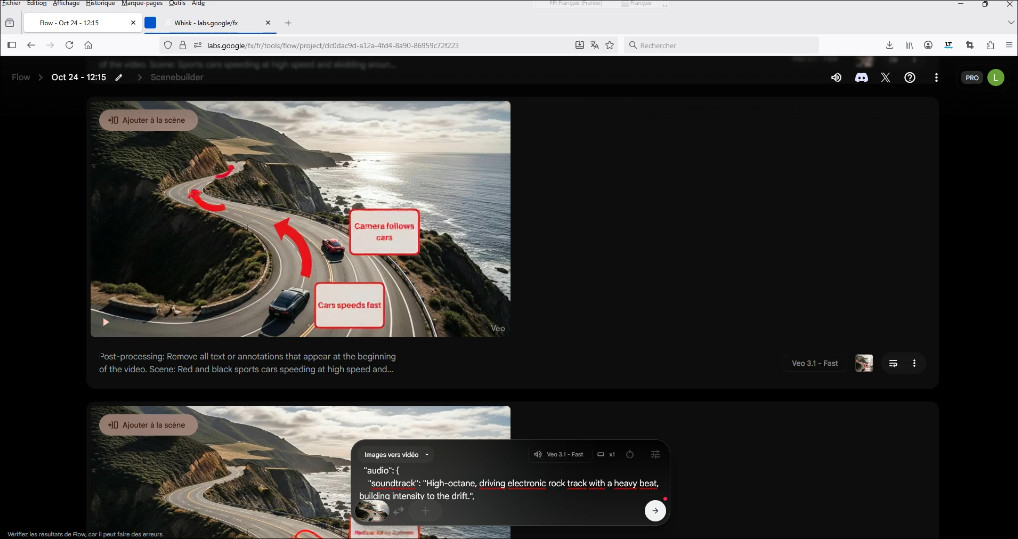Submit prompt with arrow send button
The height and width of the screenshot is (539, 1018).
pyautogui.click(x=654, y=511)
